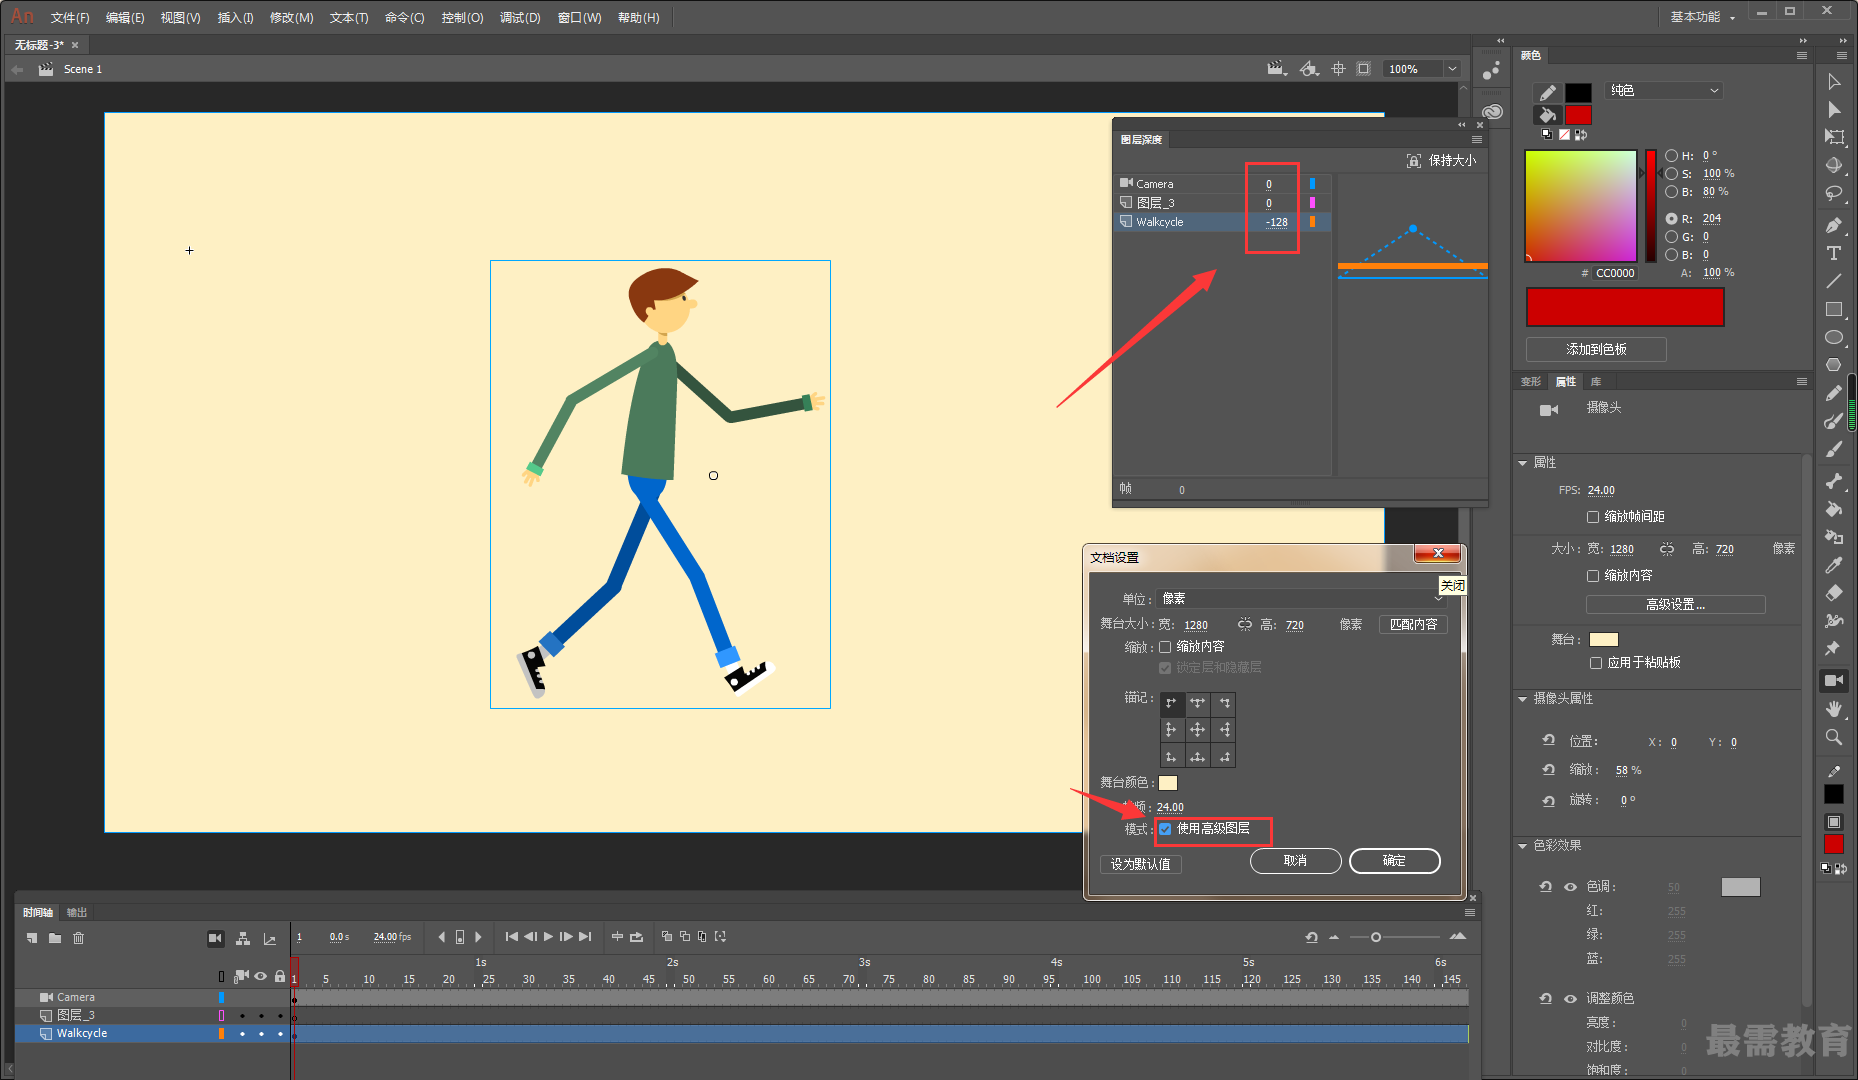
Task: Select the Subselection tool
Action: click(1834, 110)
